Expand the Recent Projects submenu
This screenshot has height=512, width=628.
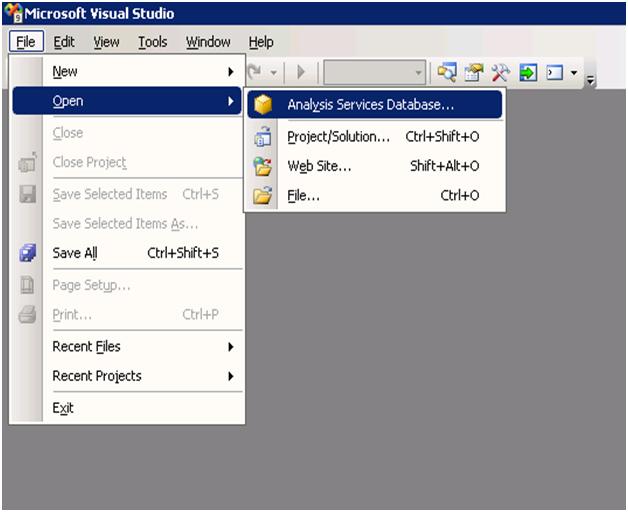tap(127, 376)
